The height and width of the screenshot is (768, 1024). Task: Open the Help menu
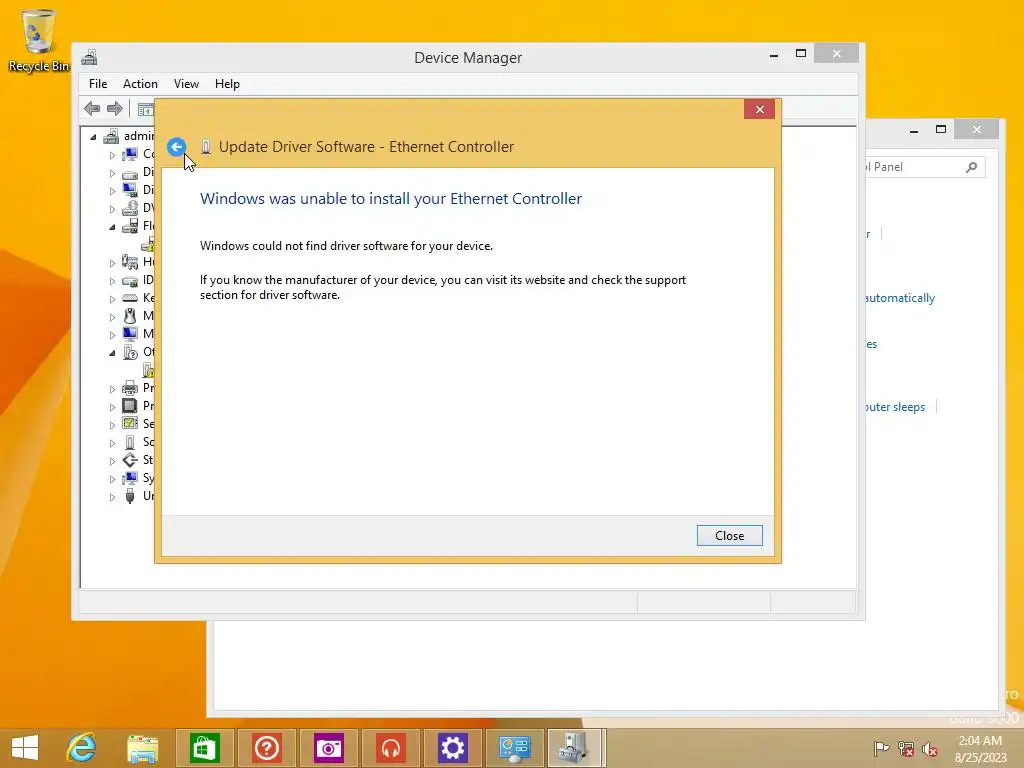pyautogui.click(x=227, y=84)
